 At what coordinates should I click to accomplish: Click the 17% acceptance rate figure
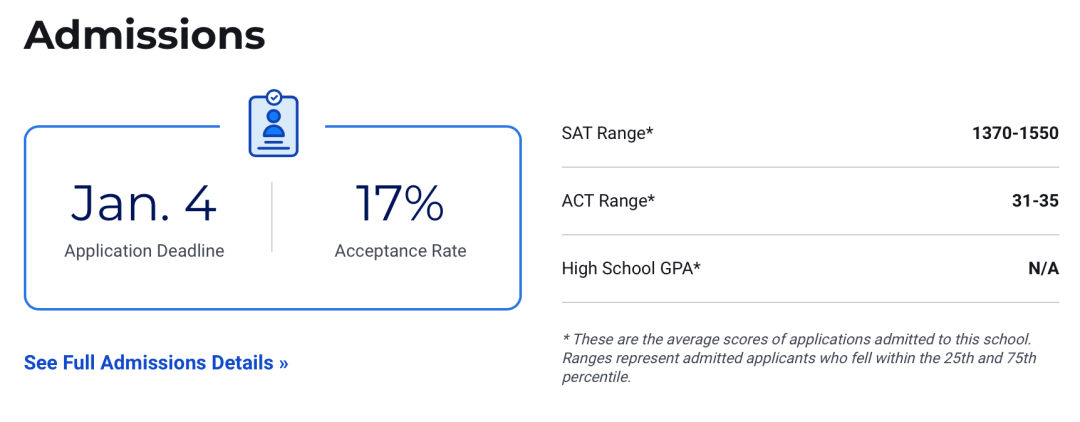[400, 204]
